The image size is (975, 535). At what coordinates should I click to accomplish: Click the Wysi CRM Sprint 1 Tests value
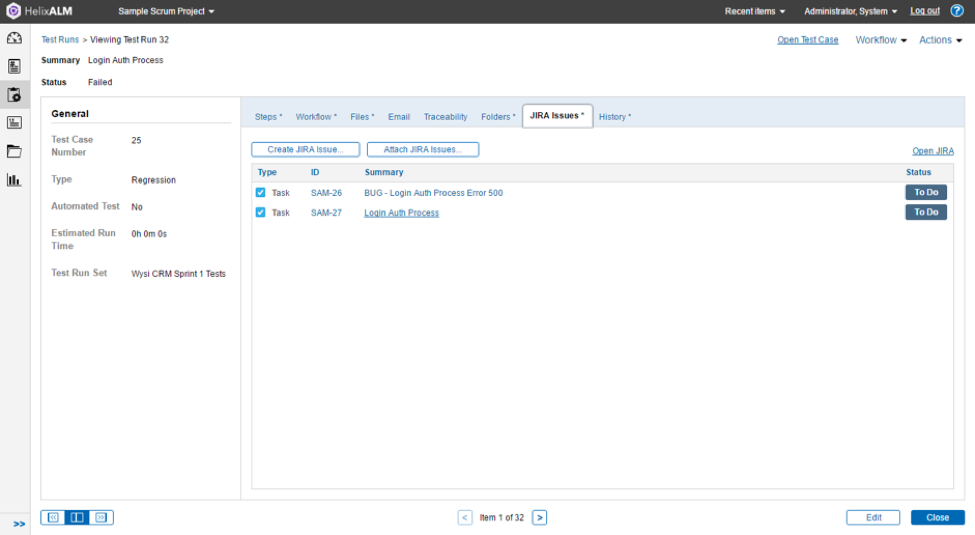[x=178, y=274]
